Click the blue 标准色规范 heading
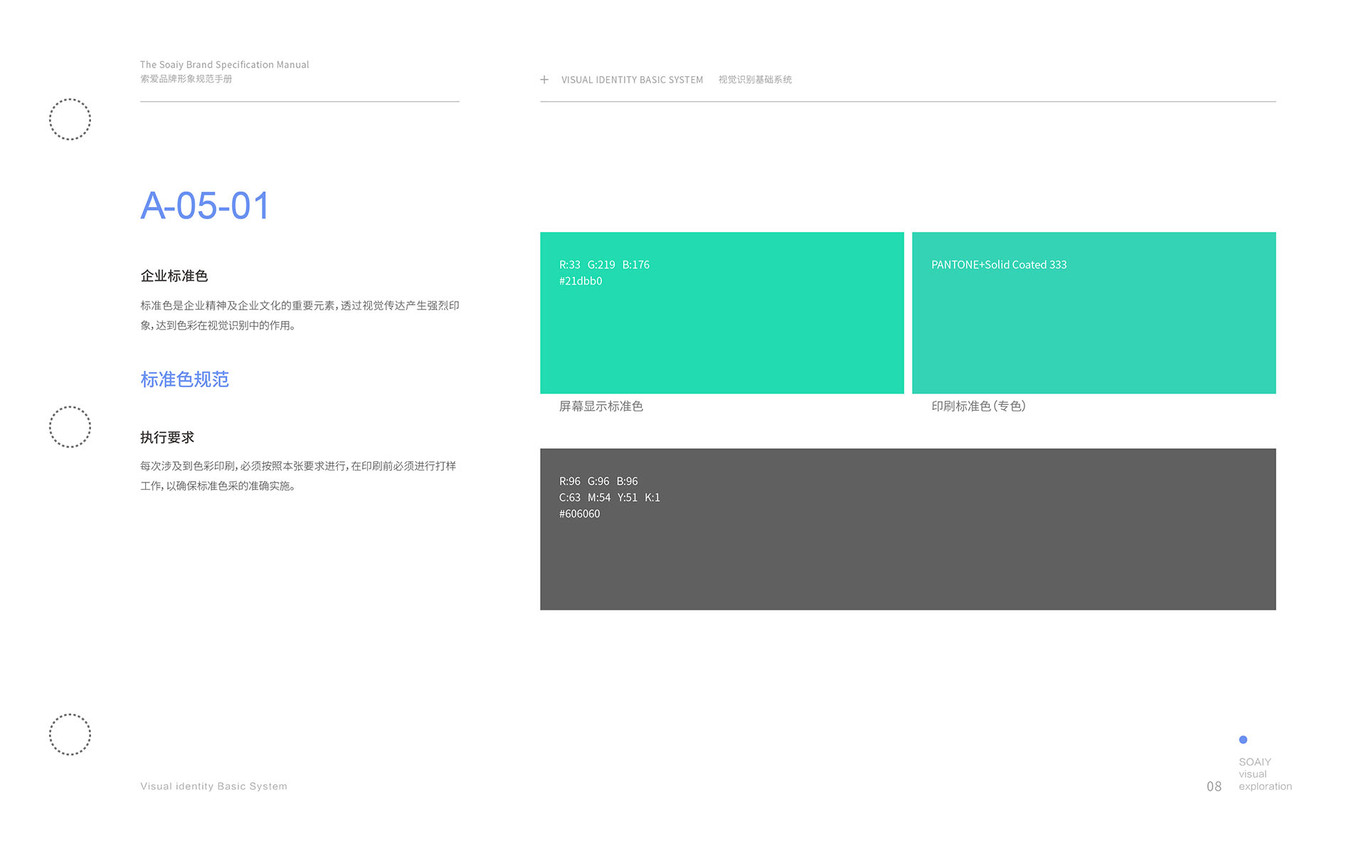This screenshot has width=1366, height=854. coord(185,380)
